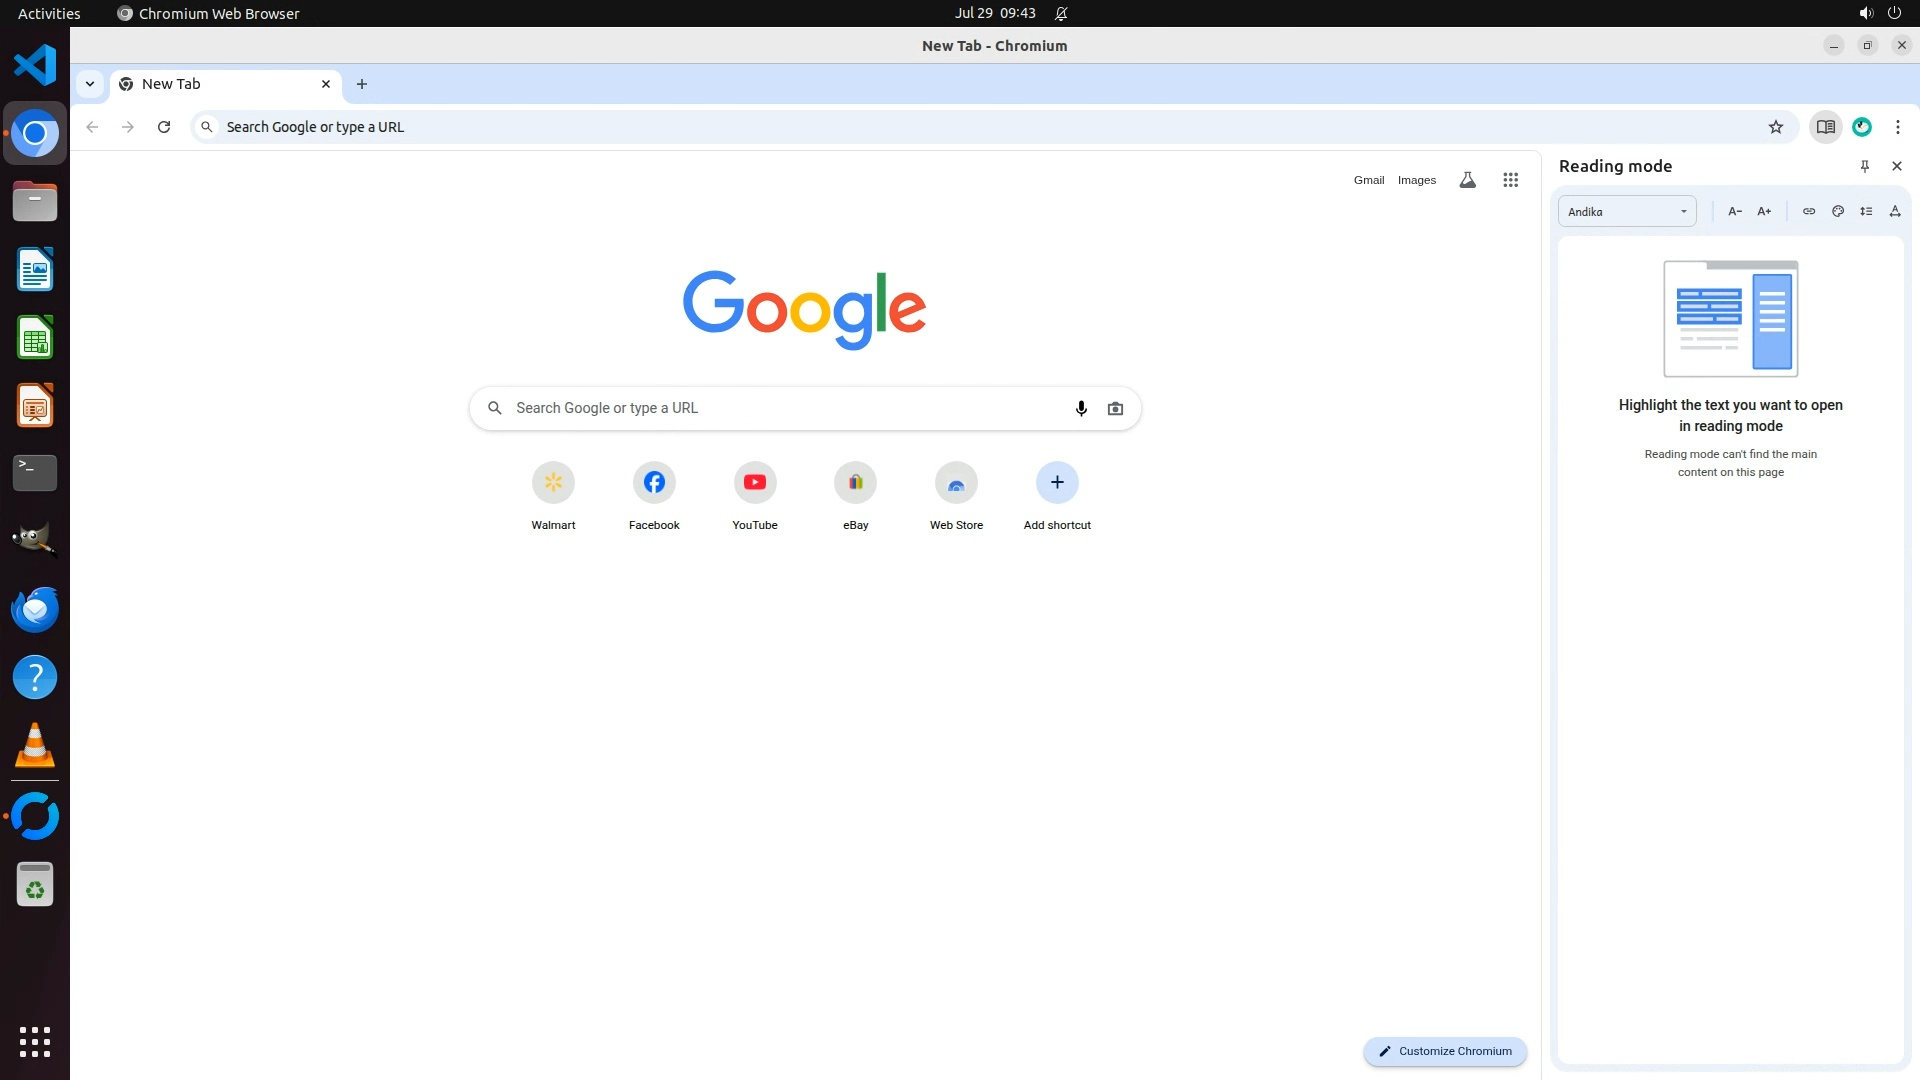The width and height of the screenshot is (1920, 1080).
Task: Increase reading mode font size
Action: tap(1764, 211)
